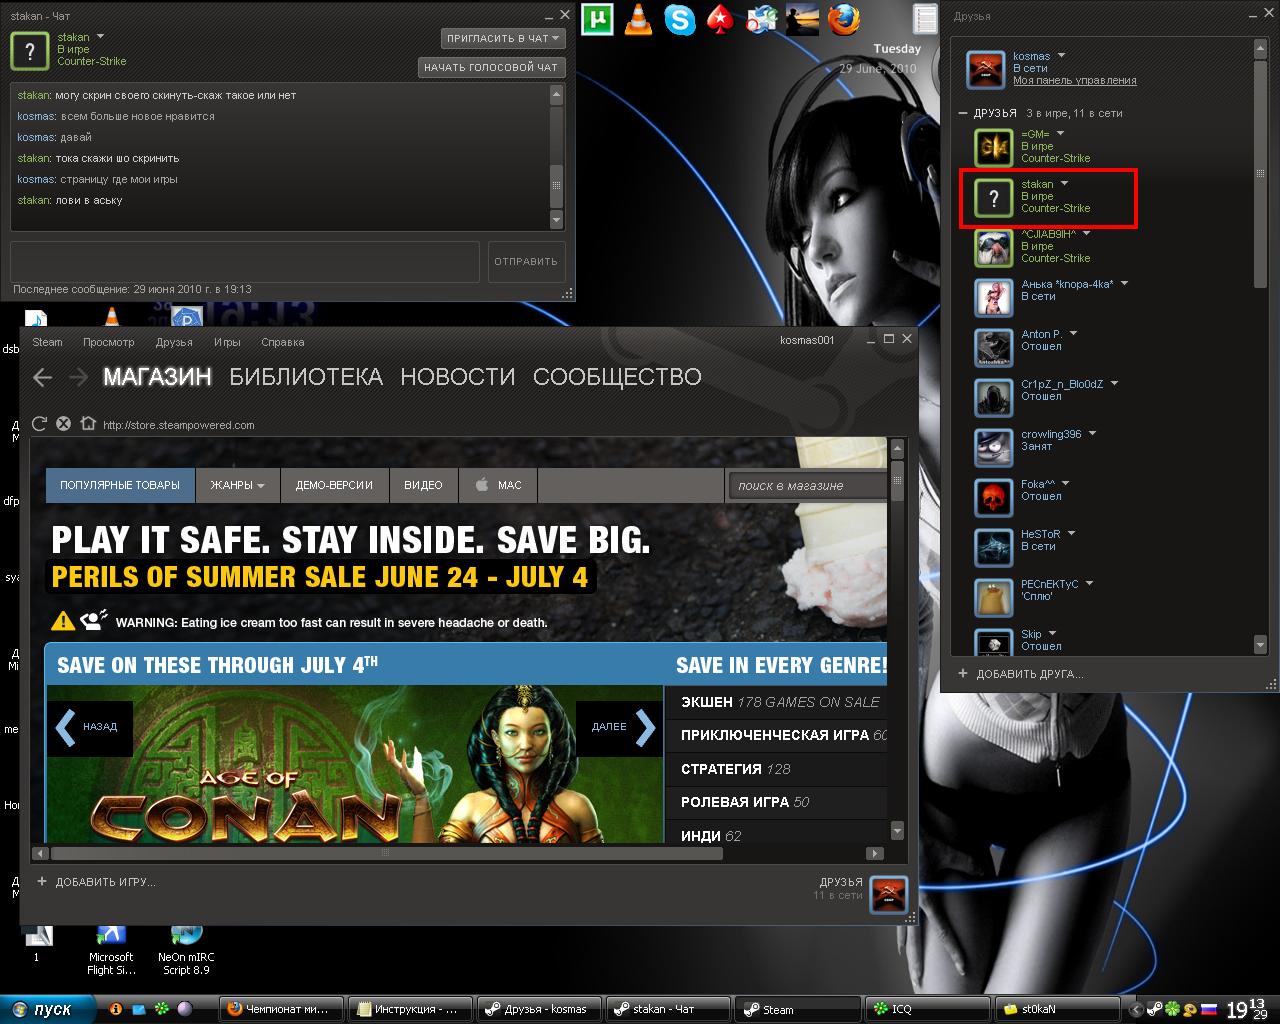Open the ДЕМО-ВЕРСИИ store section
The height and width of the screenshot is (1024, 1280).
point(334,485)
